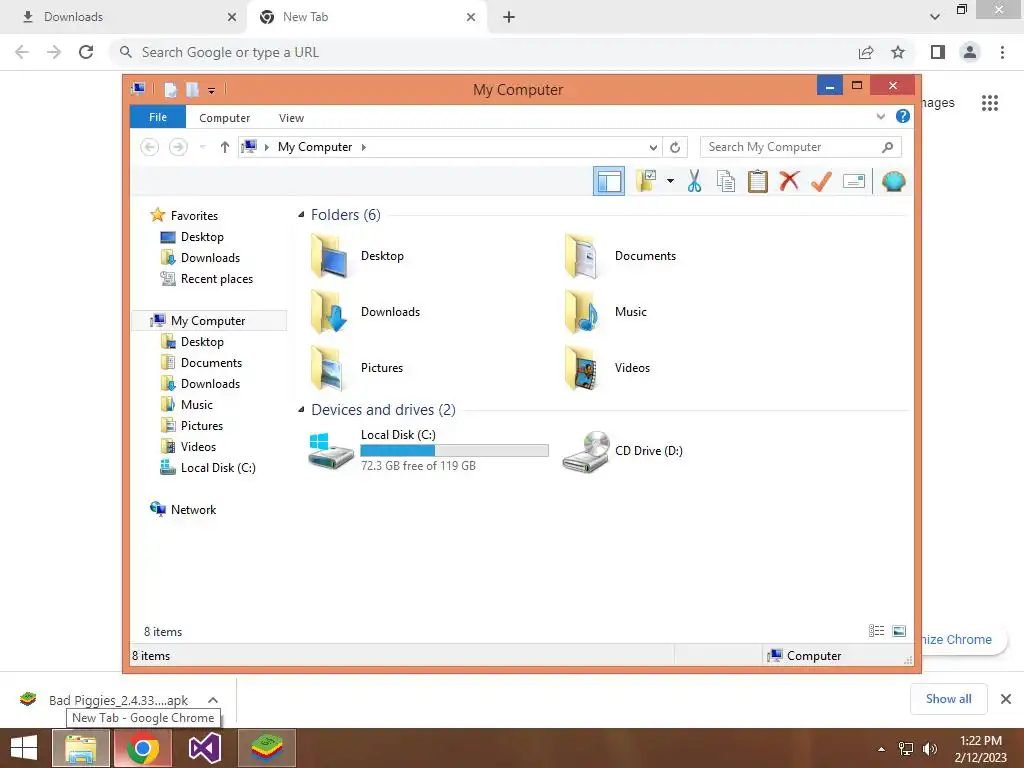1024x768 pixels.
Task: Reload the Chrome page
Action: point(86,52)
